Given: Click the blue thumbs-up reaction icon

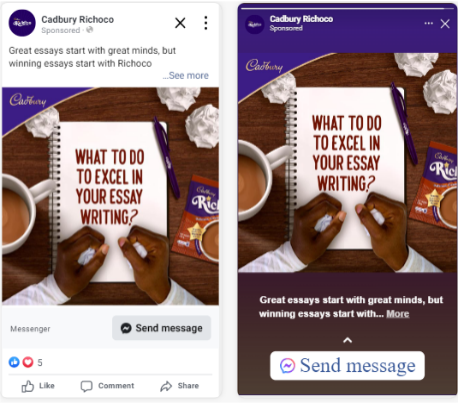Looking at the screenshot, I should tap(14, 362).
